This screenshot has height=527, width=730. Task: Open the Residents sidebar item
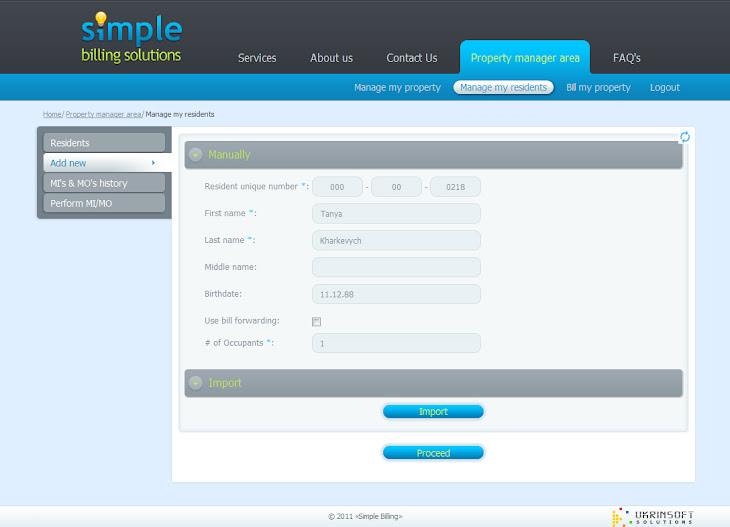click(104, 143)
